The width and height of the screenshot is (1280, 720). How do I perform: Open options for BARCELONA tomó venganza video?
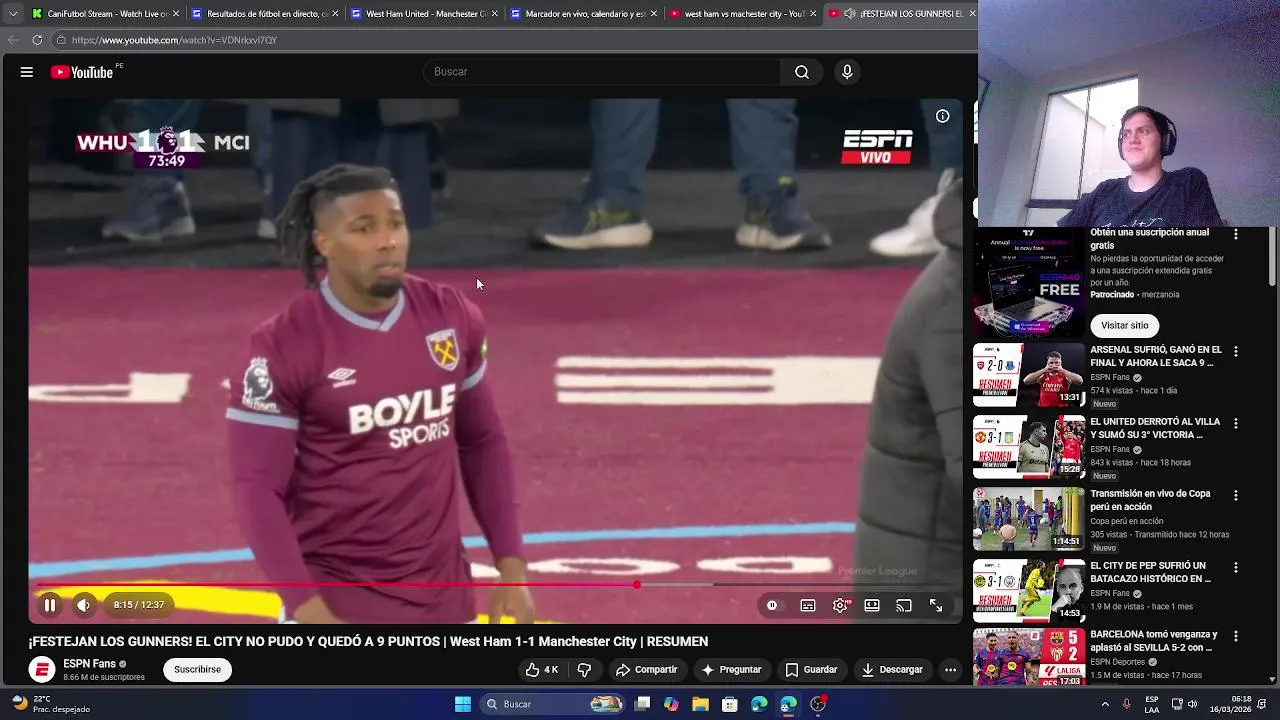[1236, 636]
